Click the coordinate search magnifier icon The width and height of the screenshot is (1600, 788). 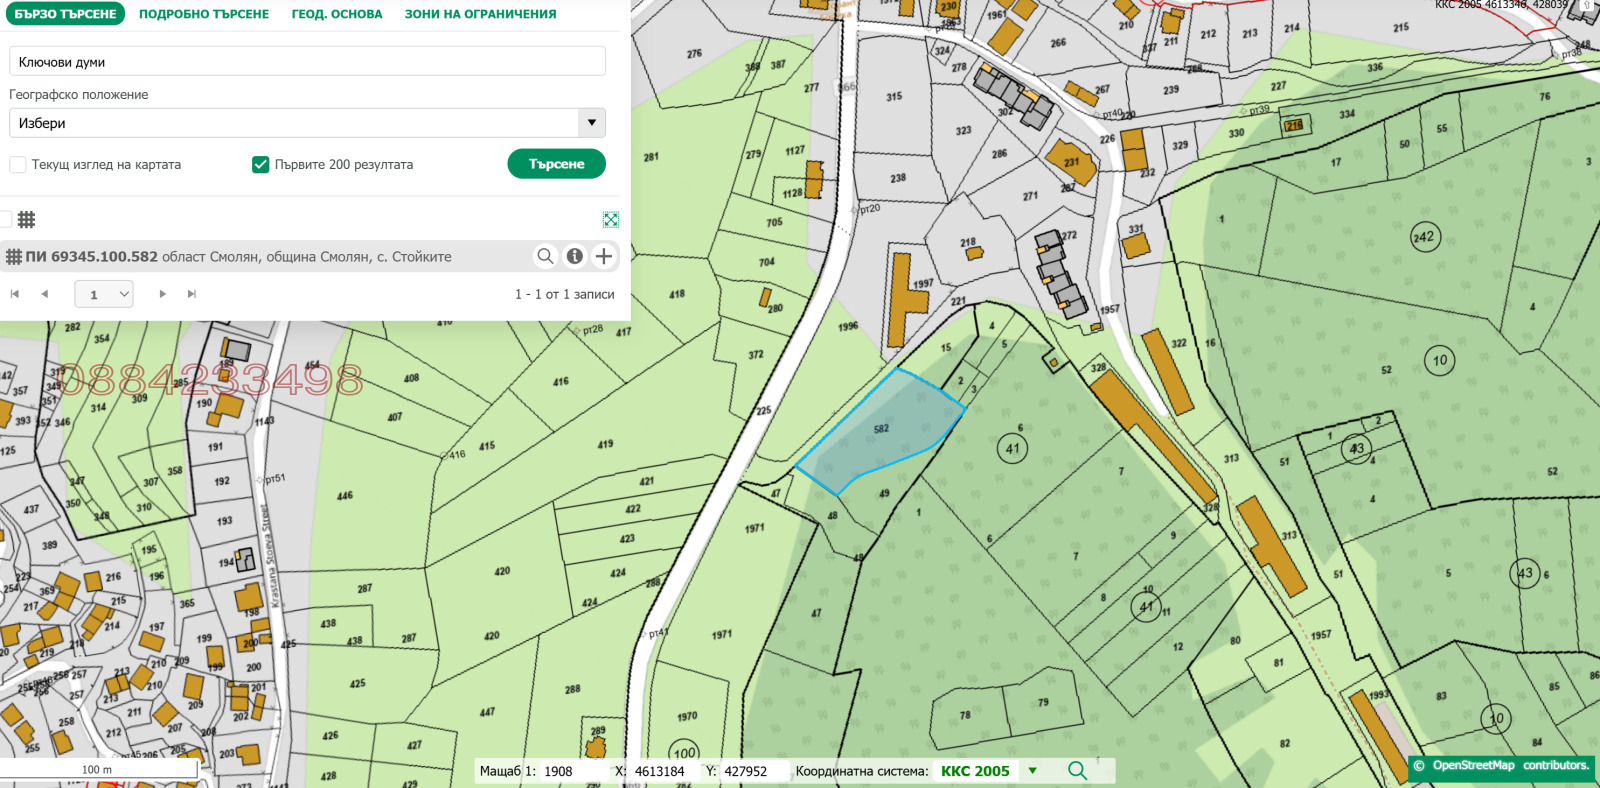[x=1077, y=771]
